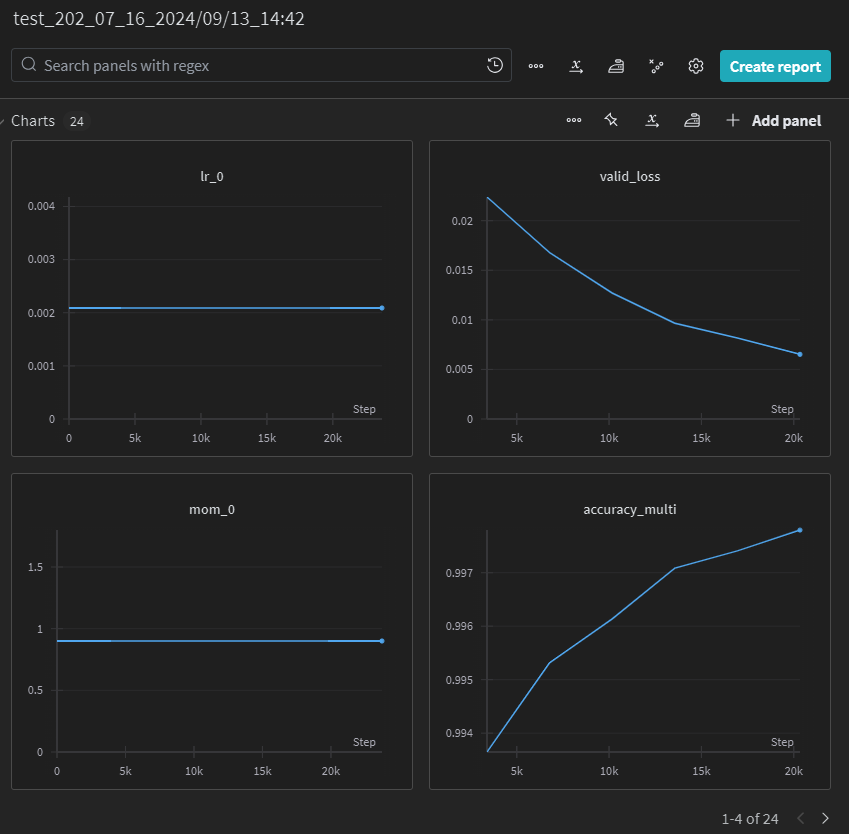Viewport: 849px width, 834px height.
Task: Open workspace smoothing settings icon
Action: click(x=616, y=66)
